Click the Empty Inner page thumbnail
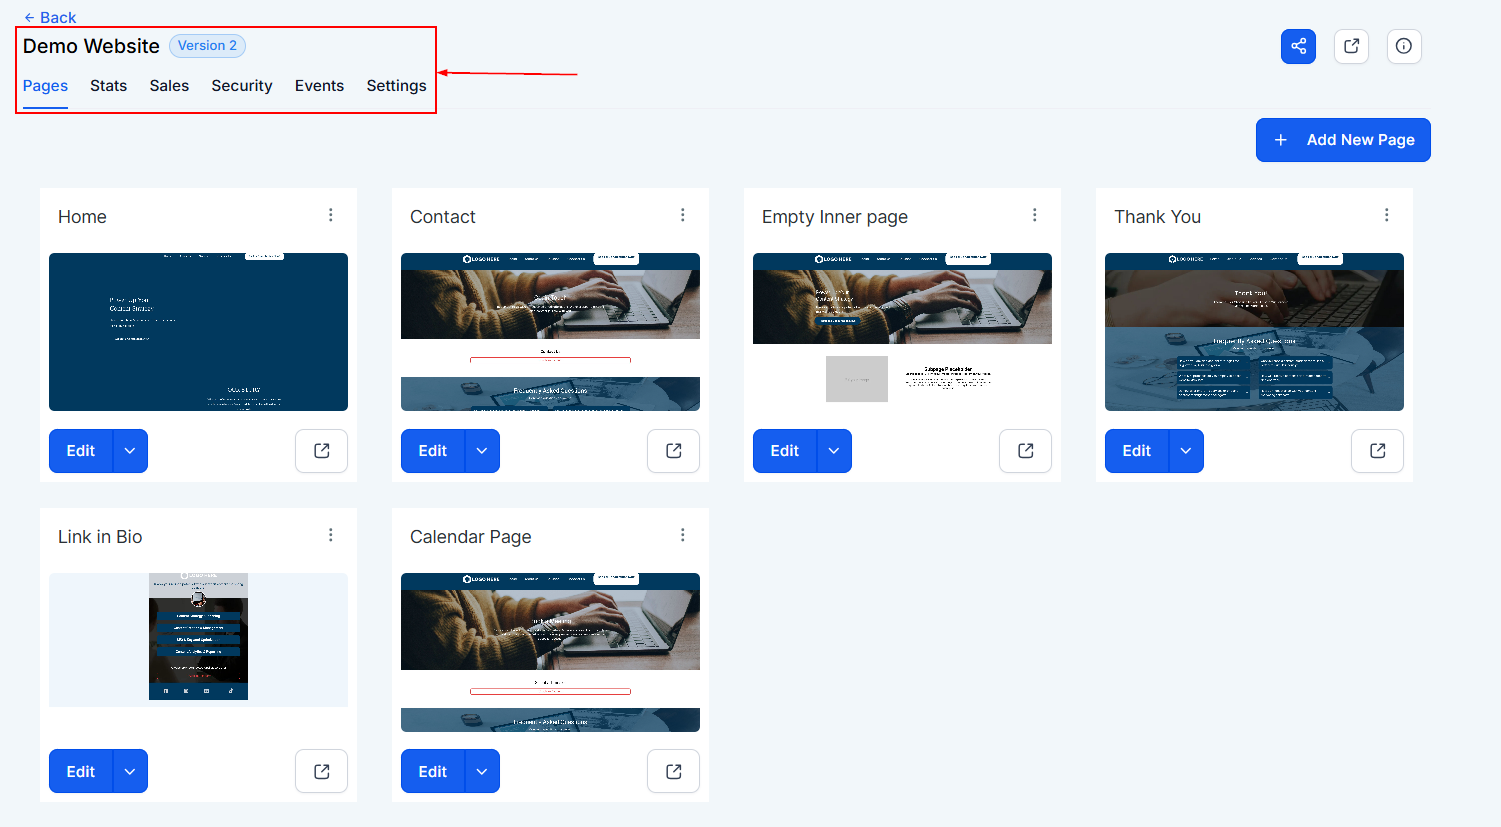 (902, 332)
